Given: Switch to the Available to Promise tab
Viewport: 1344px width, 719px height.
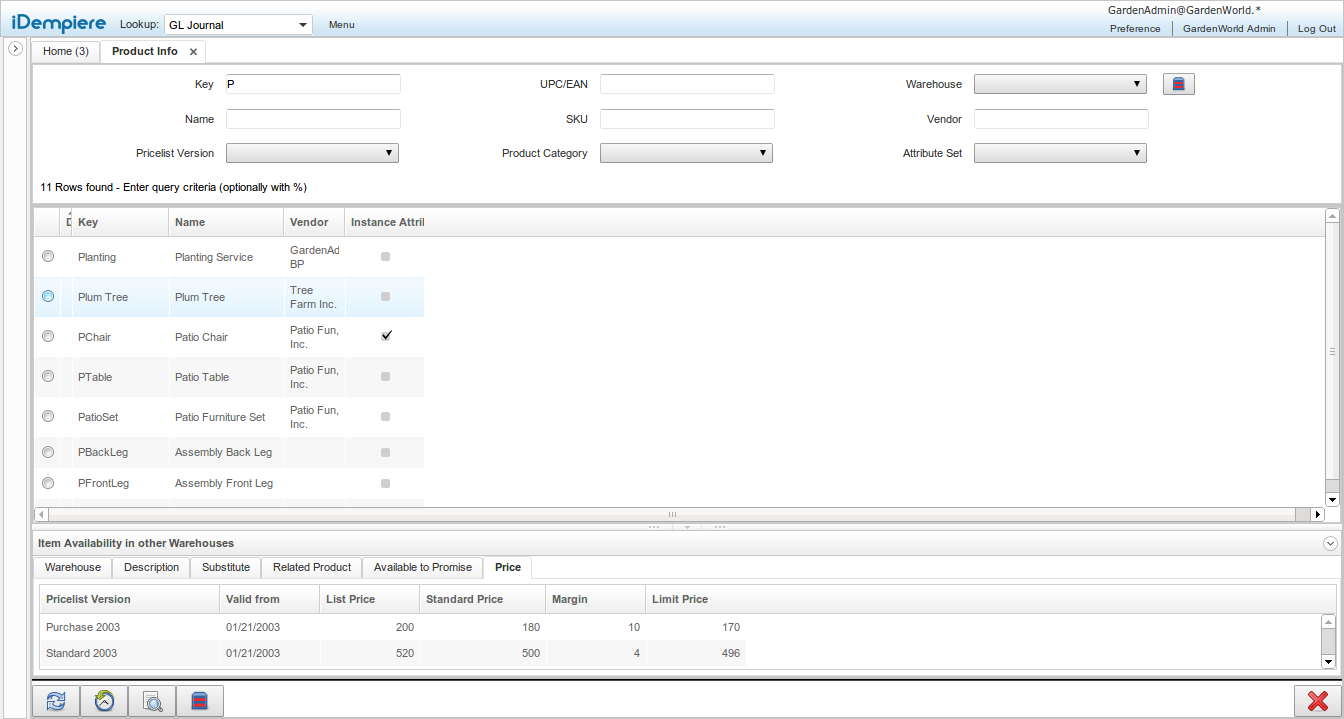Looking at the screenshot, I should (422, 567).
